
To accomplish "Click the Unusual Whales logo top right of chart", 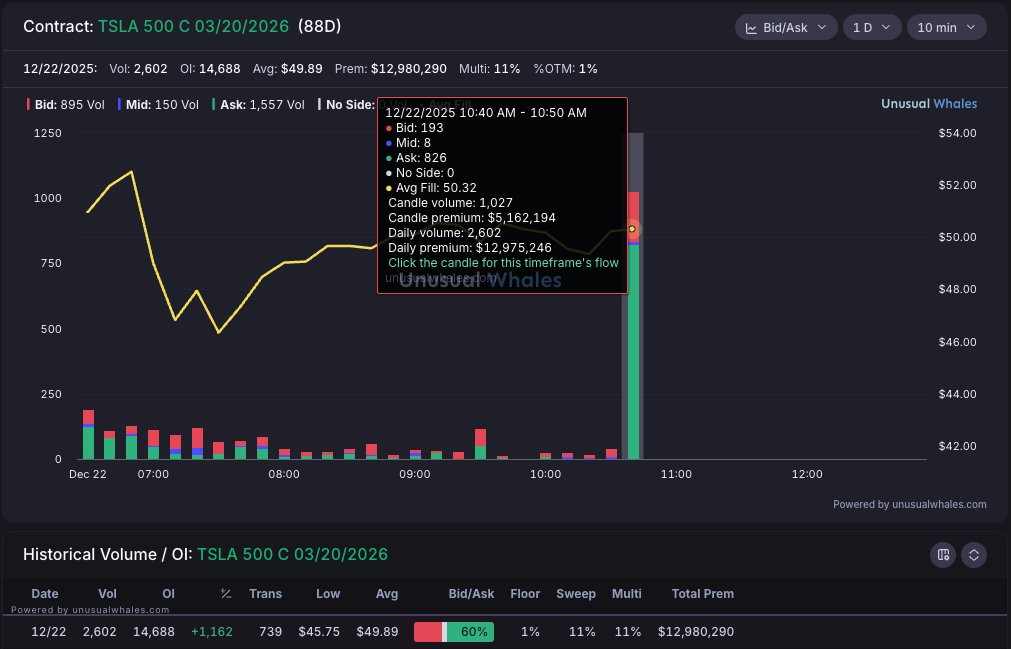I will click(929, 104).
